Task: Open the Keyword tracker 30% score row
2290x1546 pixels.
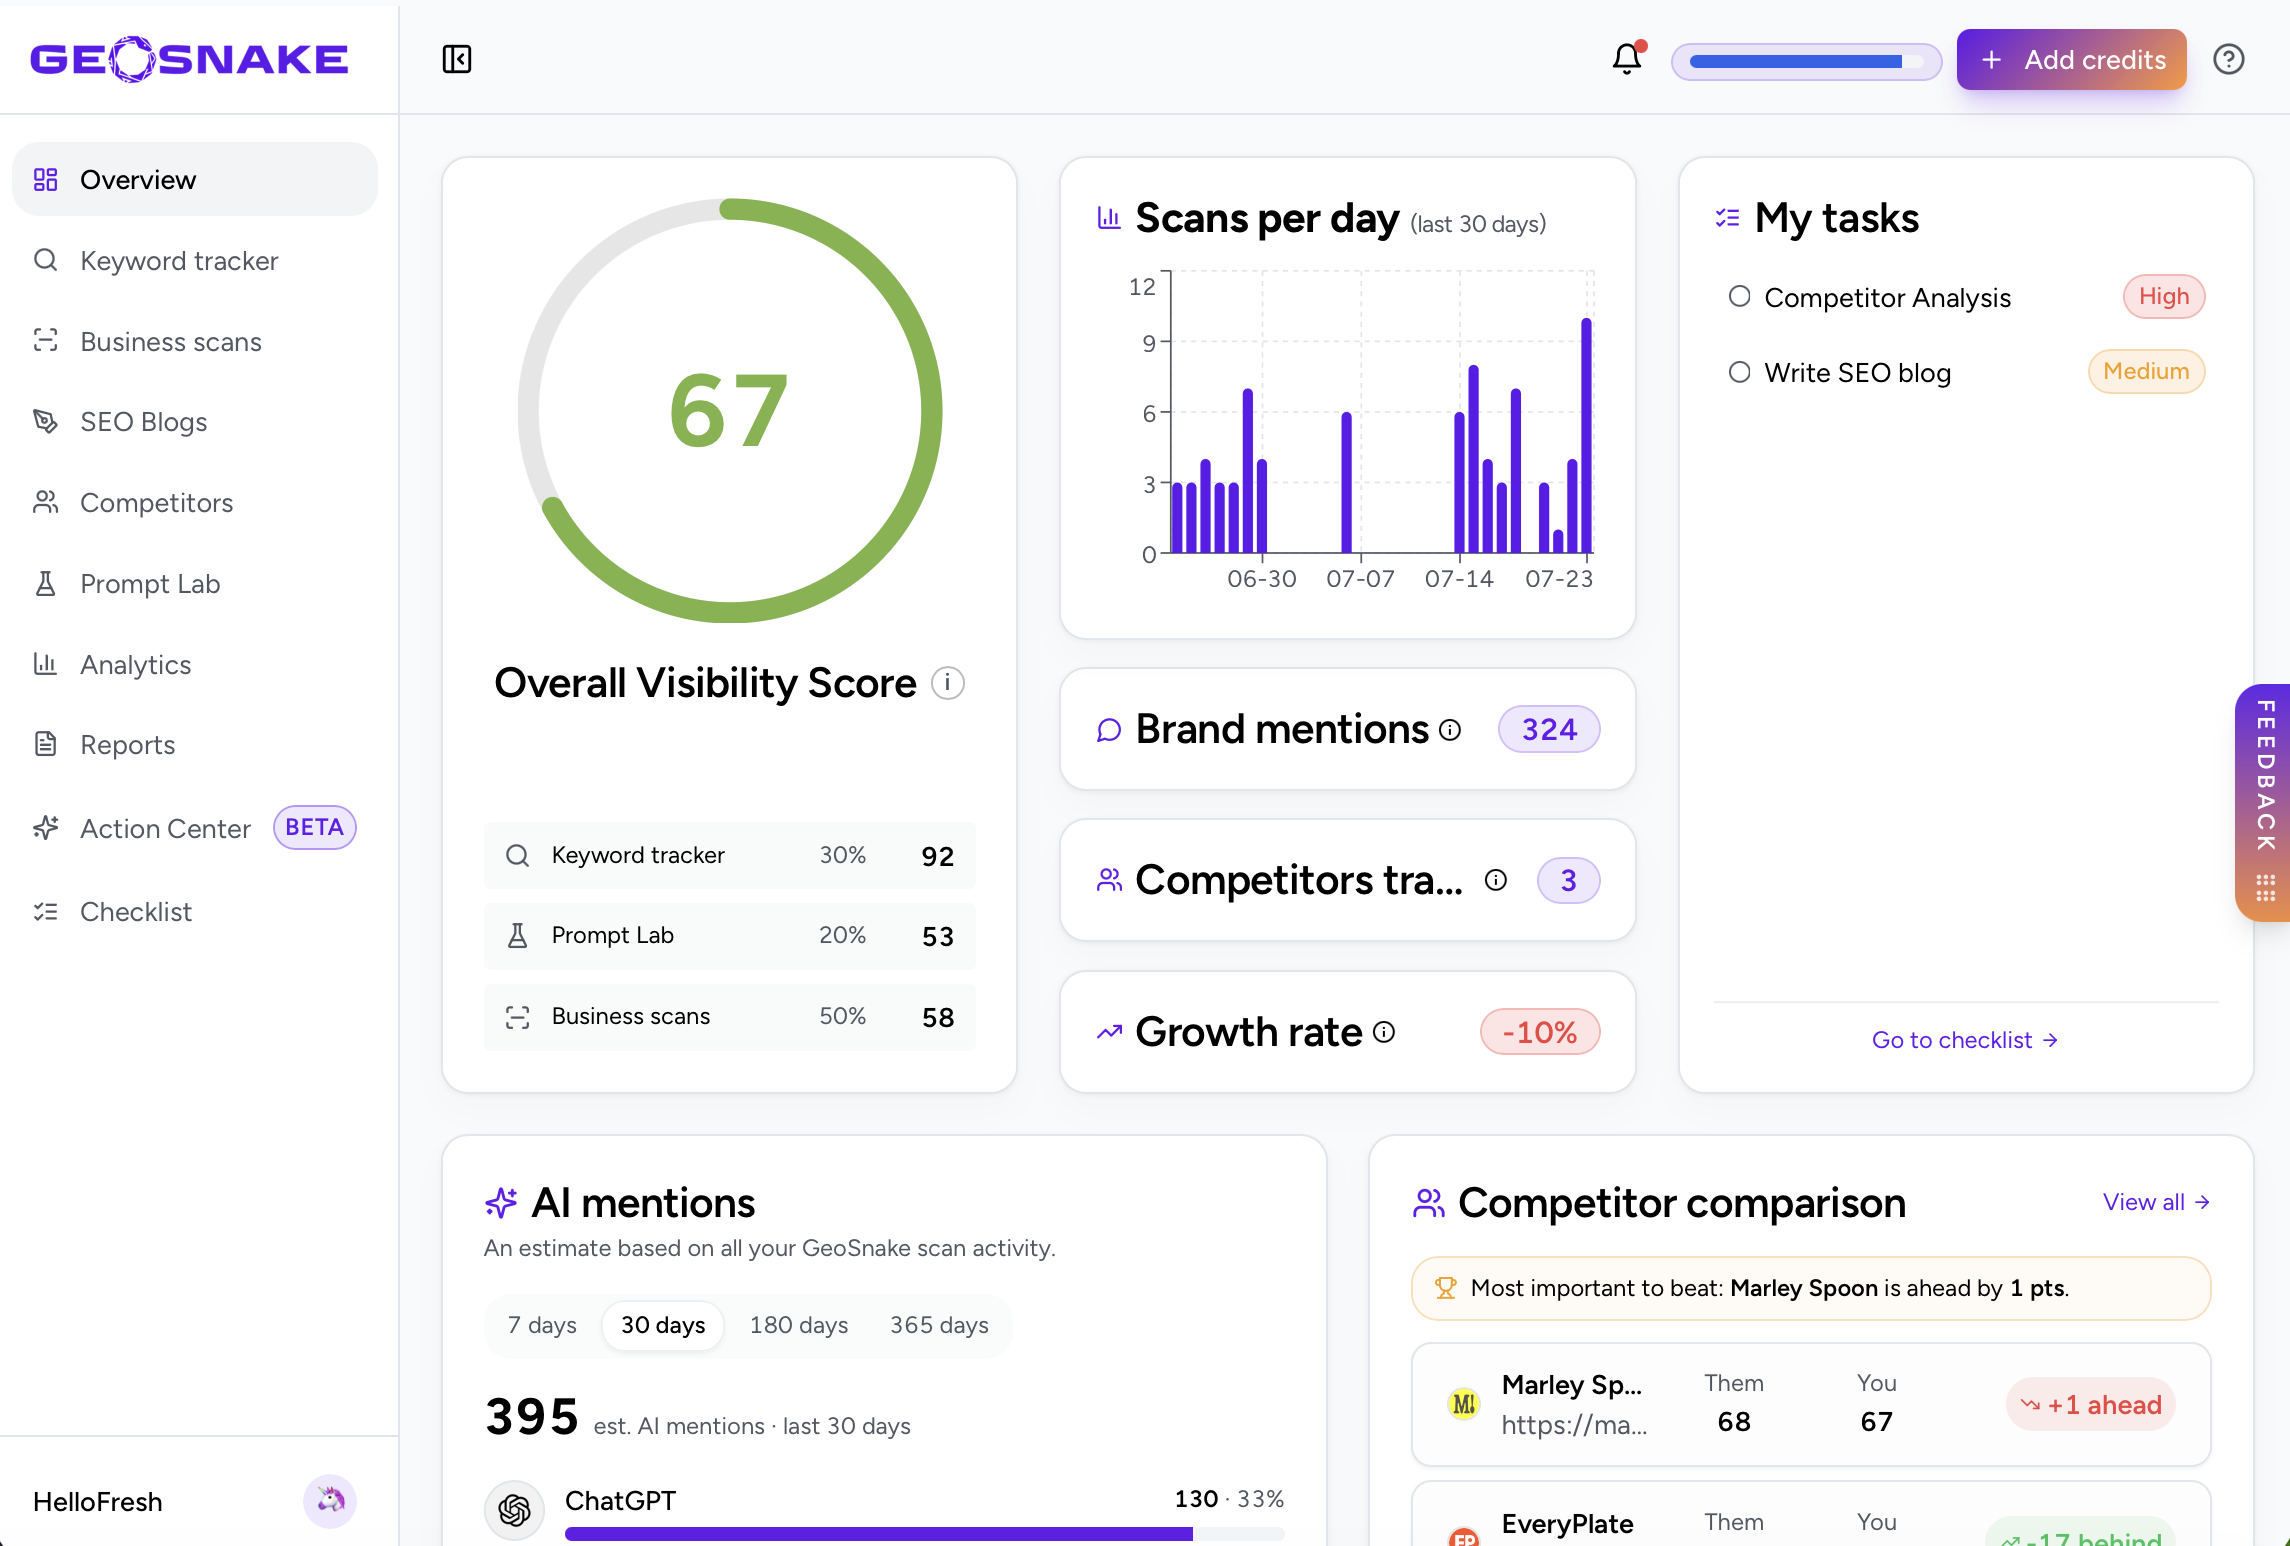Action: pyautogui.click(x=730, y=856)
